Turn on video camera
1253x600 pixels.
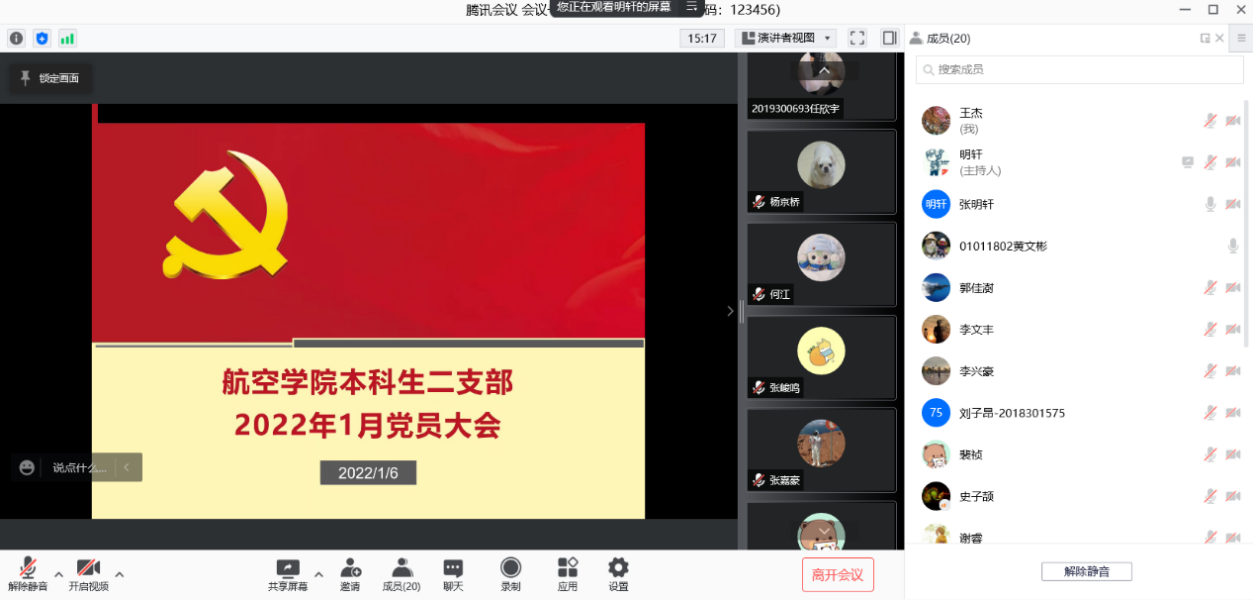pos(88,574)
